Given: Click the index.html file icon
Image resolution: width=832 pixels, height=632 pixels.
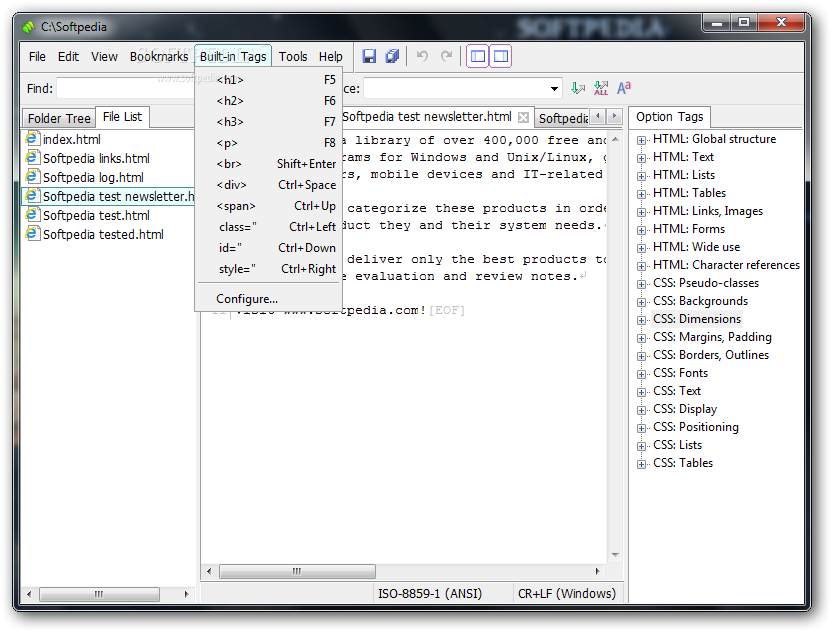Looking at the screenshot, I should [x=32, y=139].
